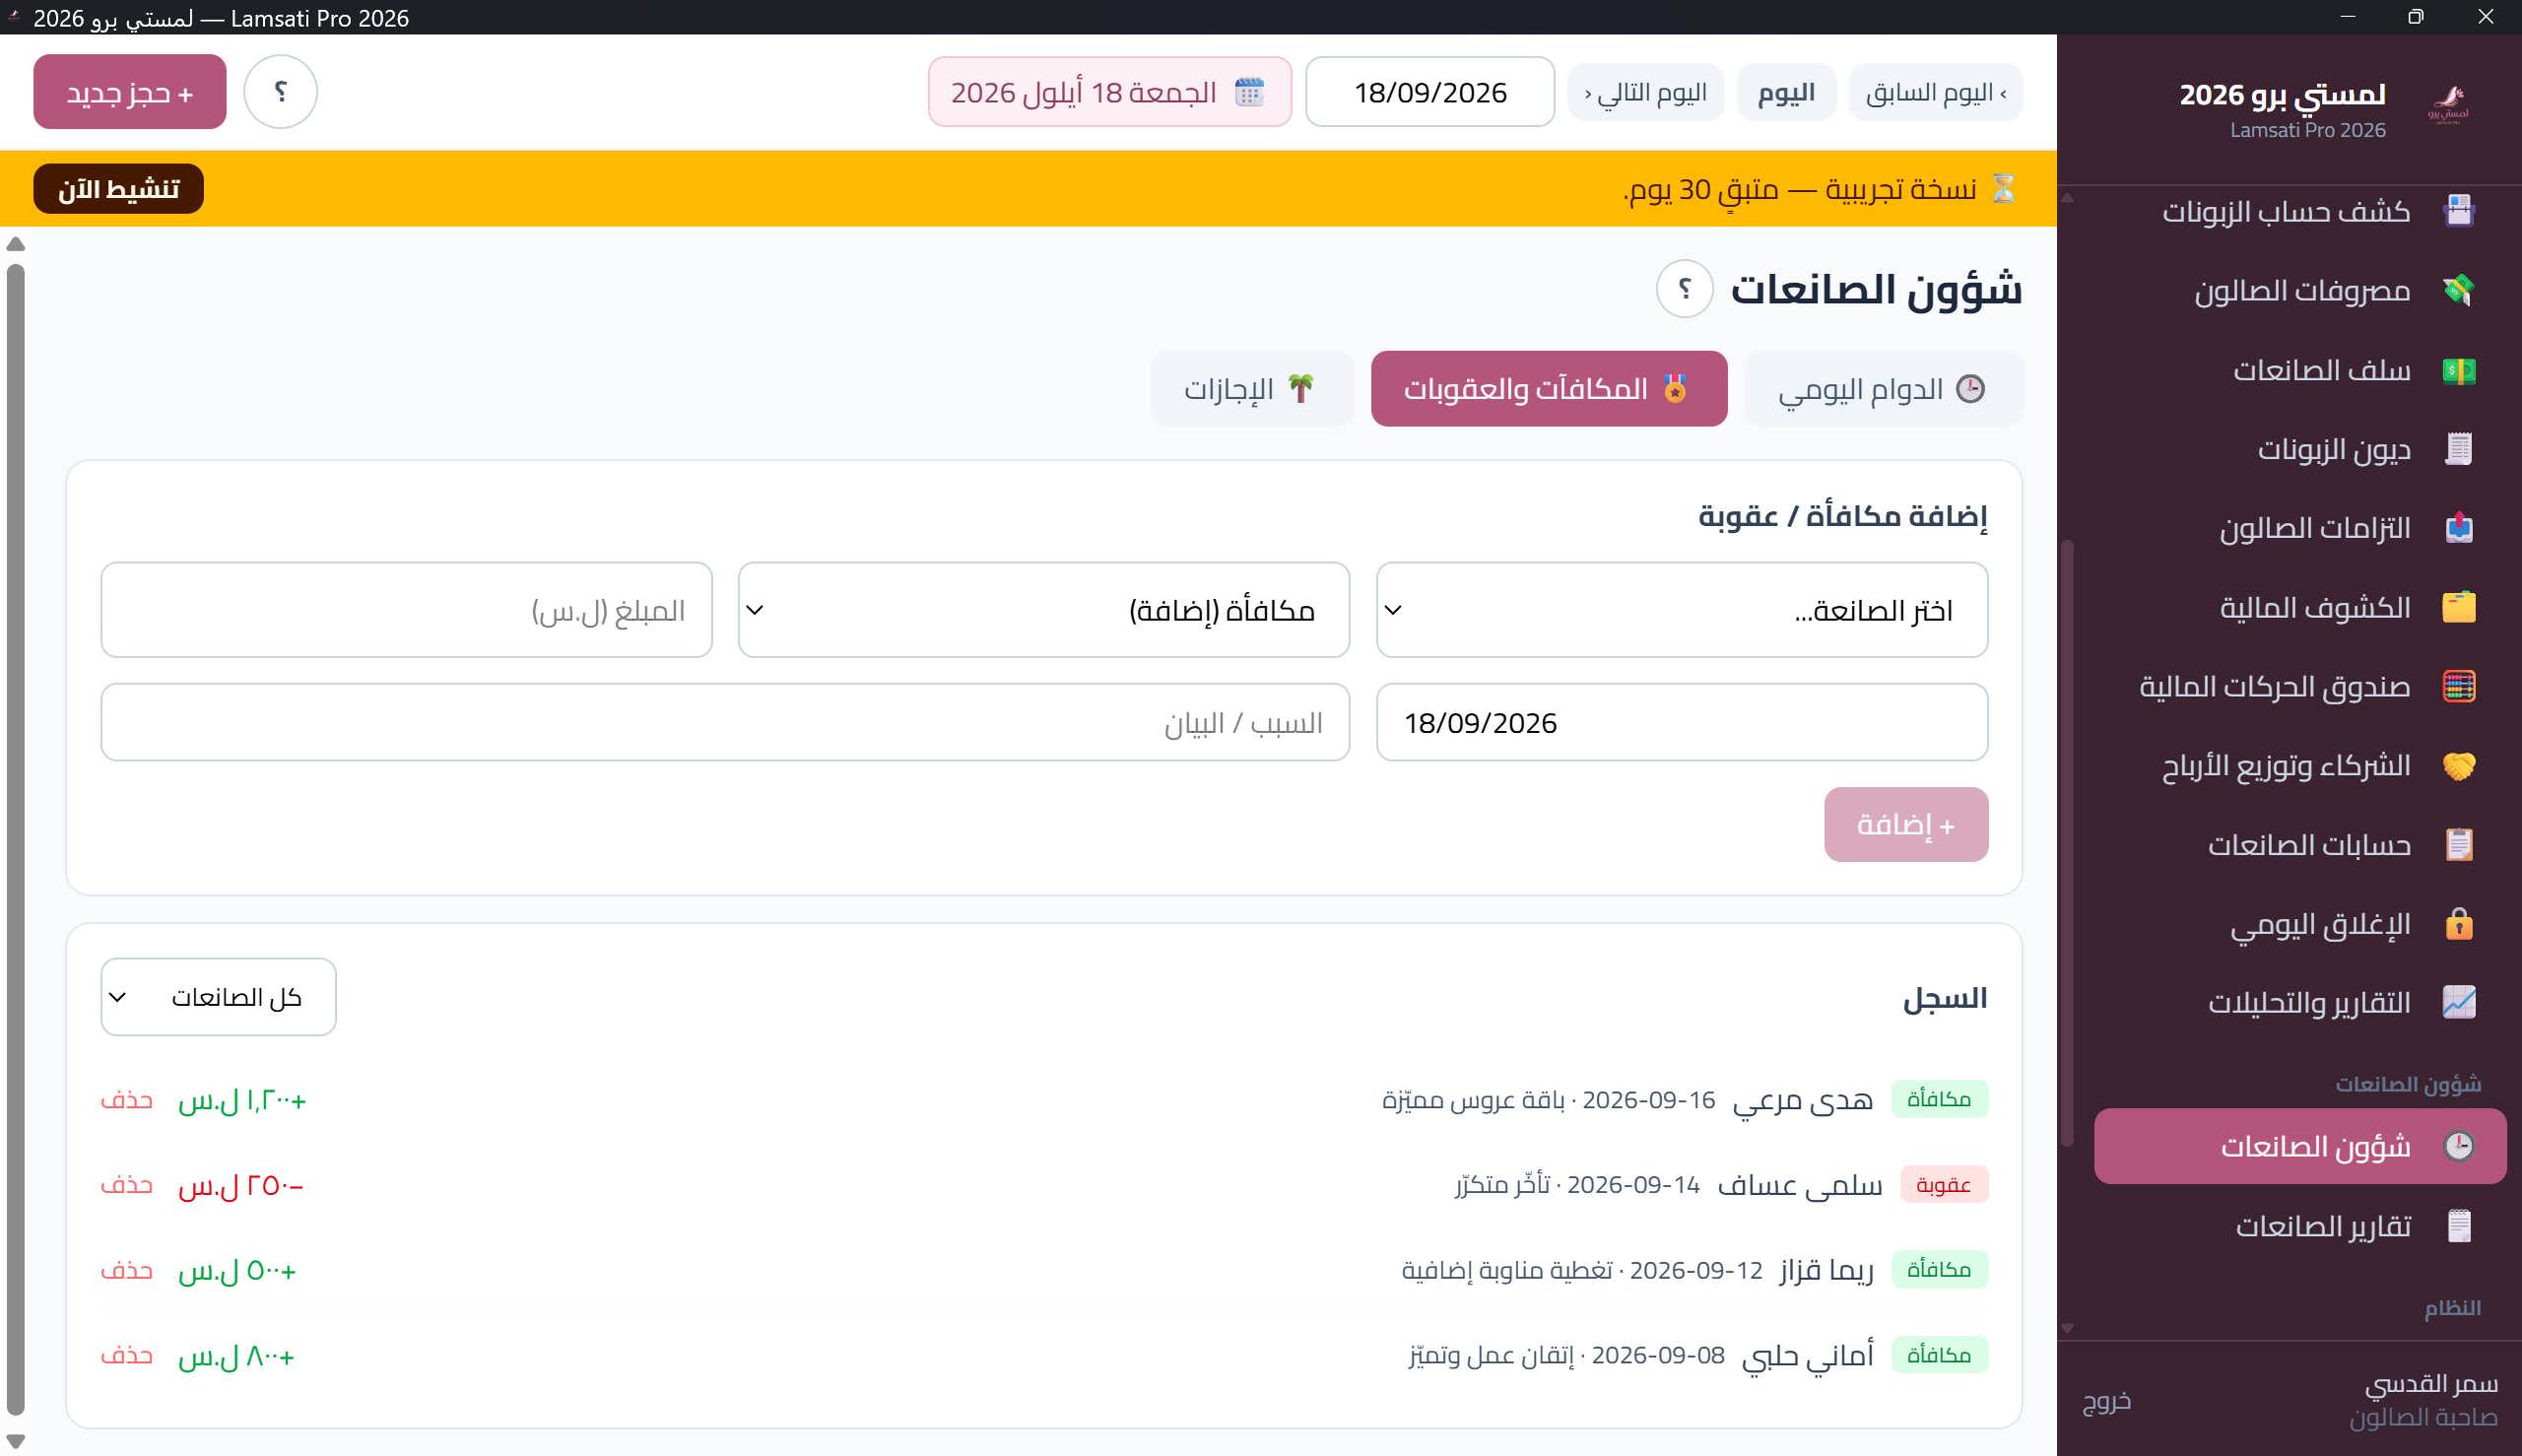Click صندوق الحركات المالية abacus icon

2458,687
